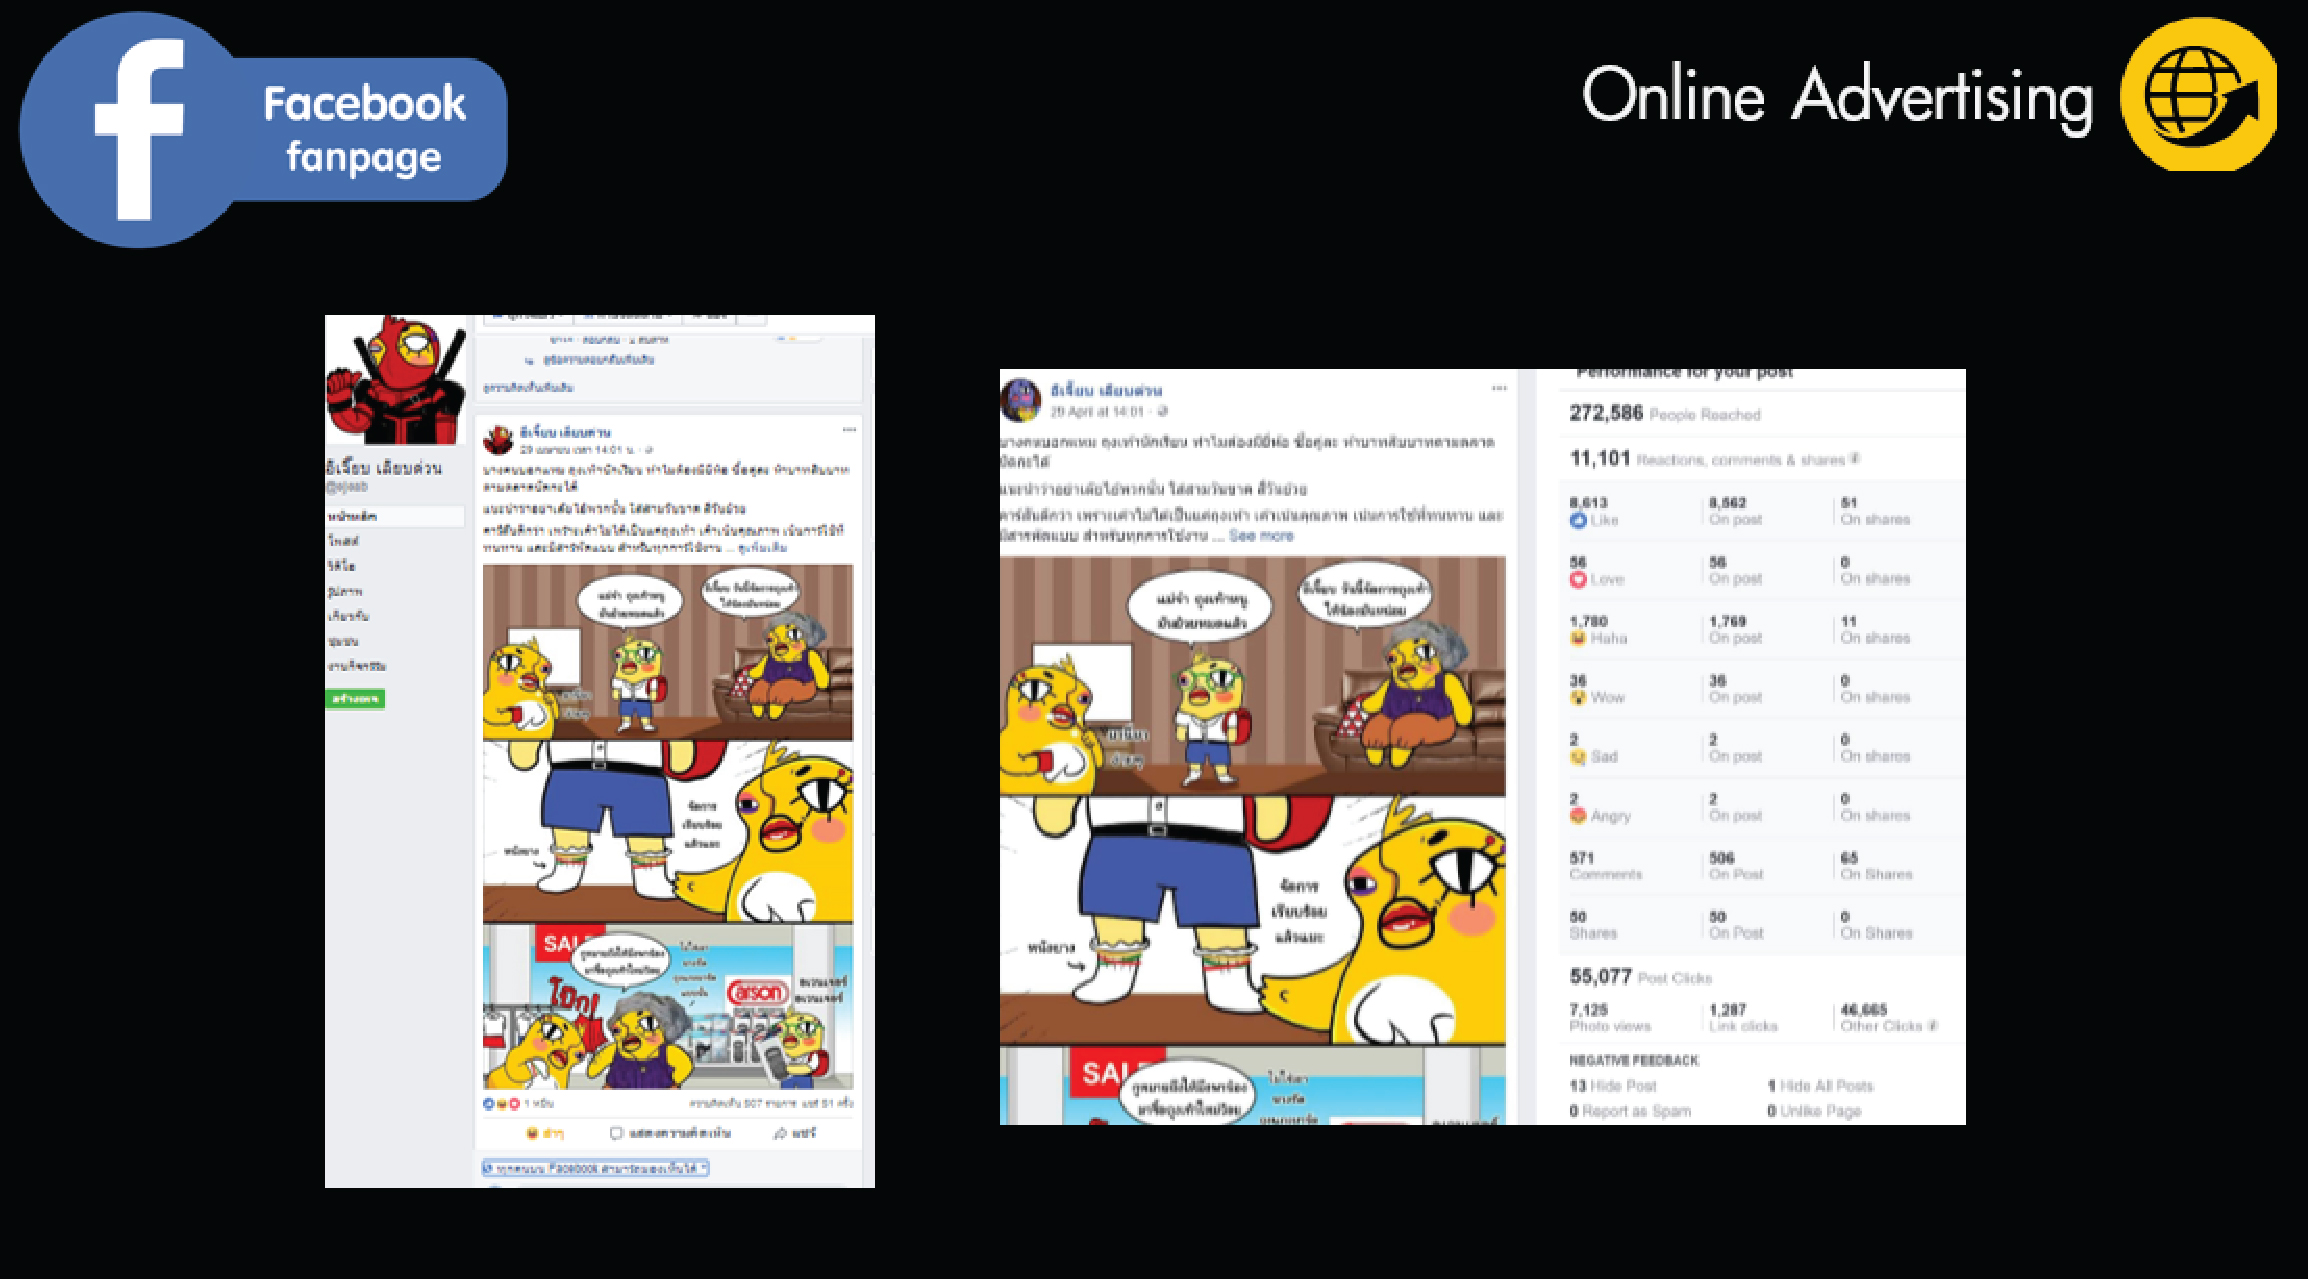Click the large page name under profile picture

[x=384, y=467]
